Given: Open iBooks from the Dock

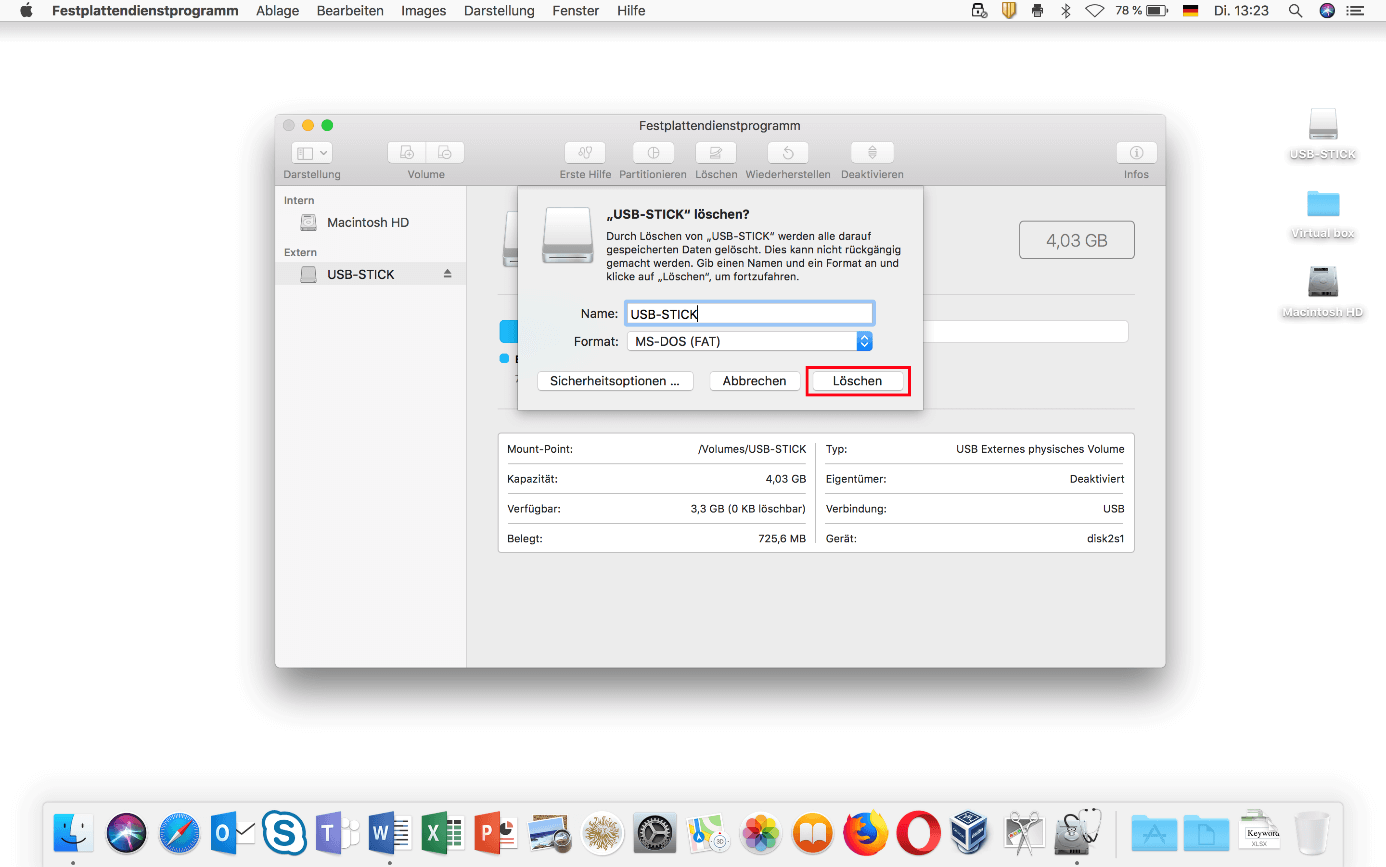Looking at the screenshot, I should [x=813, y=831].
